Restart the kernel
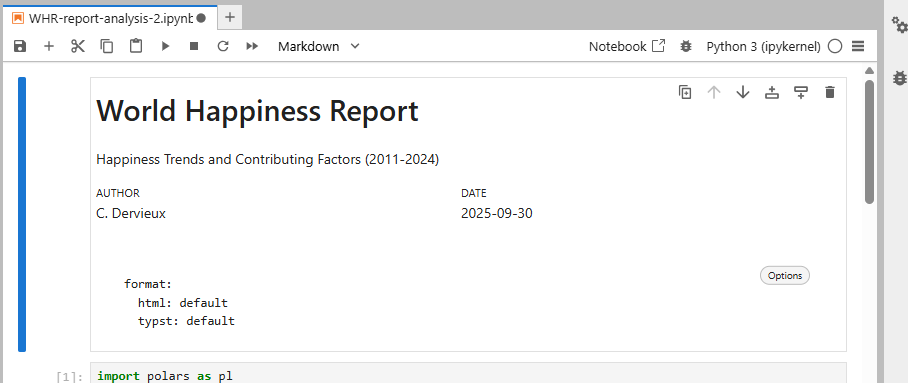The image size is (908, 383). (223, 46)
